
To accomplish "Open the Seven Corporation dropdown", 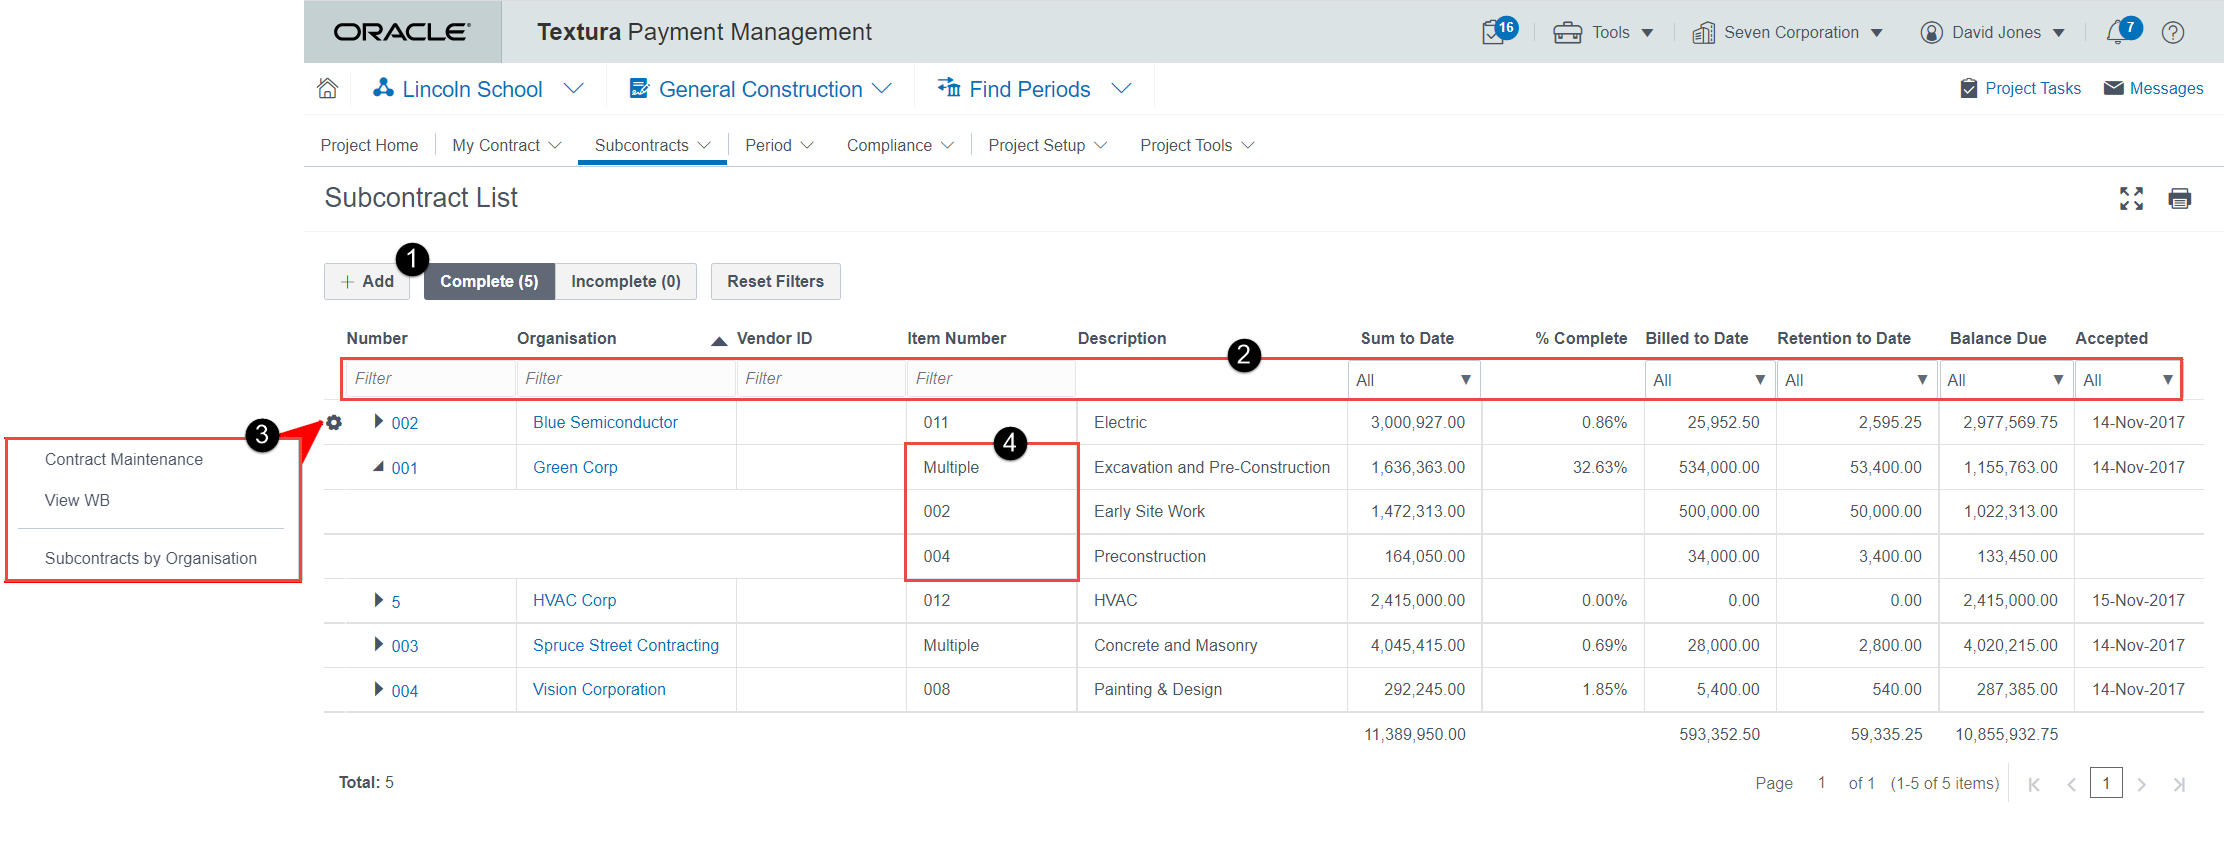I will [x=1876, y=33].
